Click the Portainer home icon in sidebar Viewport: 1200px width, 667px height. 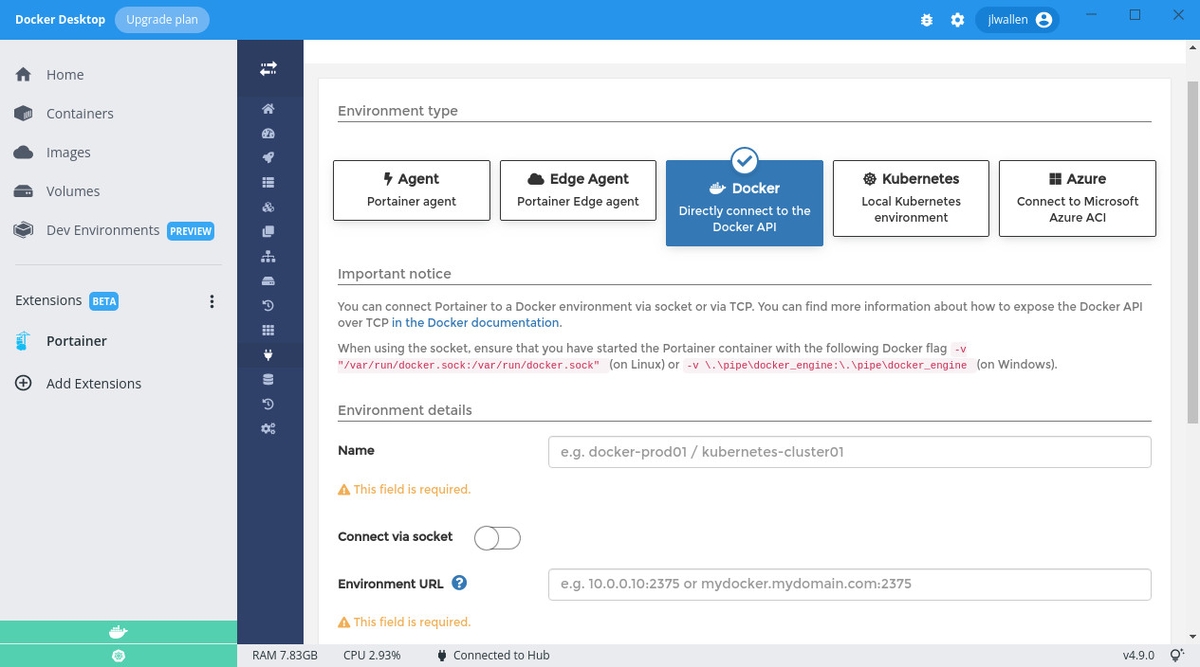pos(268,109)
